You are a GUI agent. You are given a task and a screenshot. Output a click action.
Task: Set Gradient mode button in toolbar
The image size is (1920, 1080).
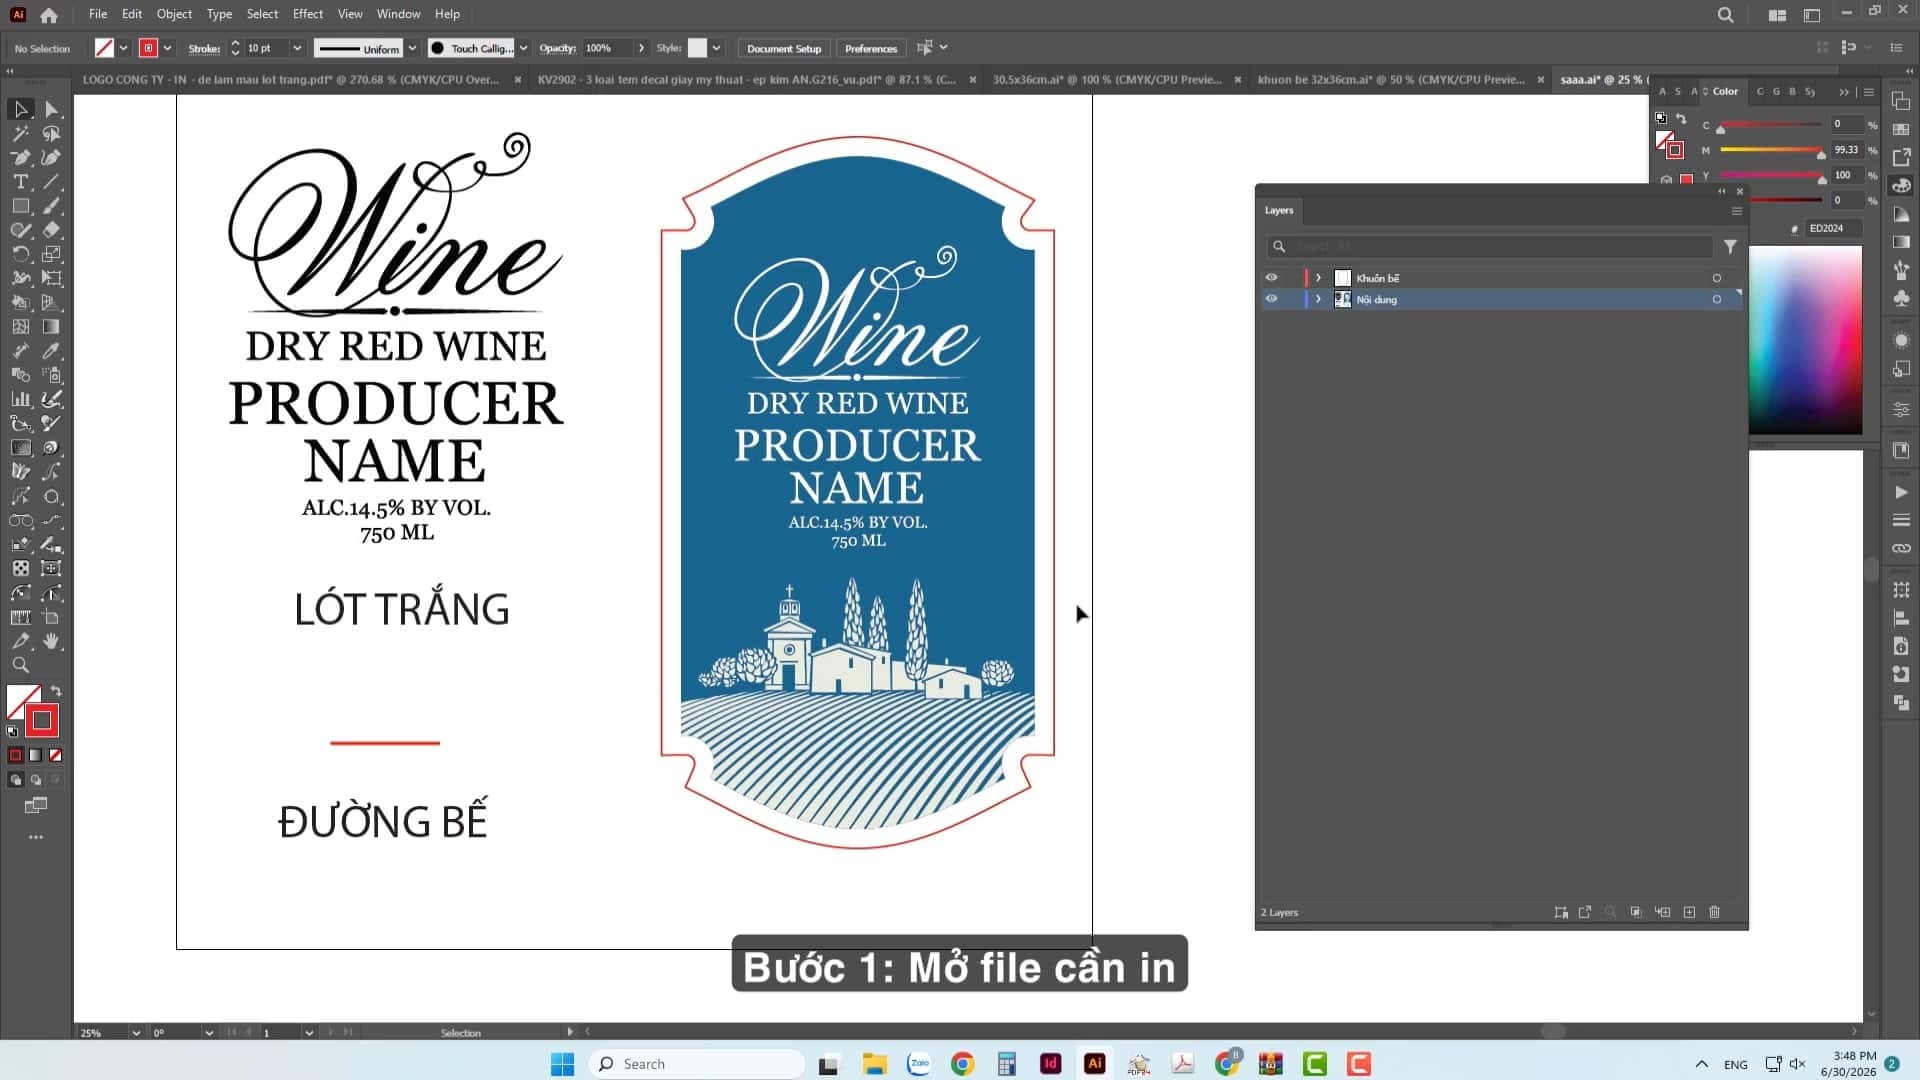point(36,755)
